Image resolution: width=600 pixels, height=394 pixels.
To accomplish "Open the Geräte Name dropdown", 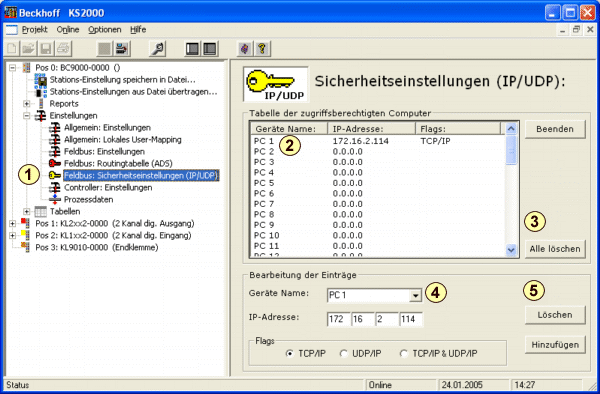I will pos(415,295).
